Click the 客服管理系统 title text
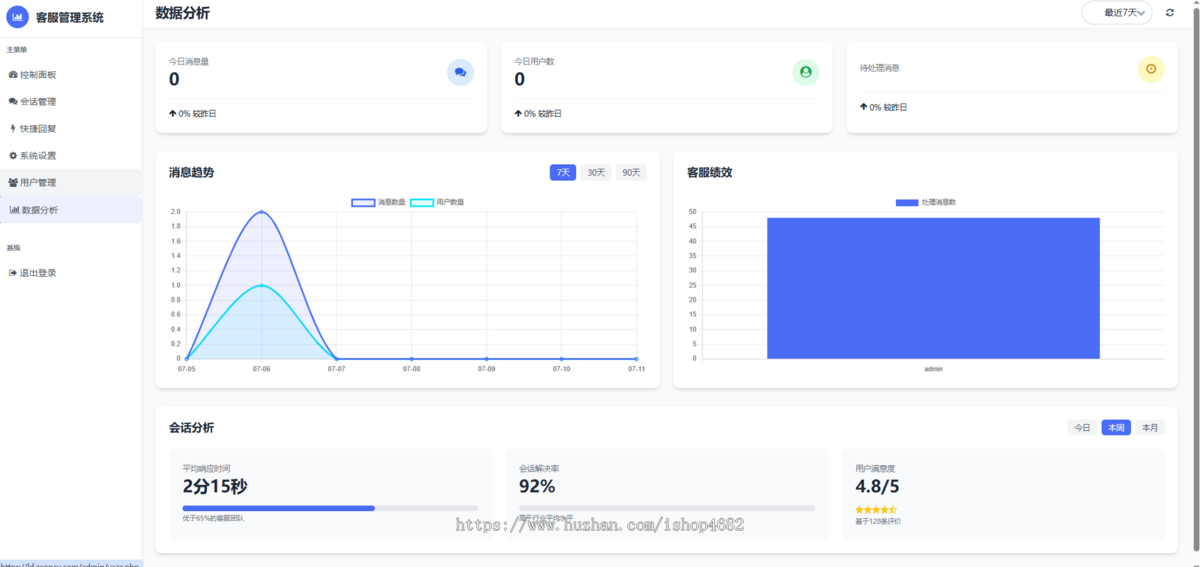Screen dimensions: 1200x567 (70, 17)
